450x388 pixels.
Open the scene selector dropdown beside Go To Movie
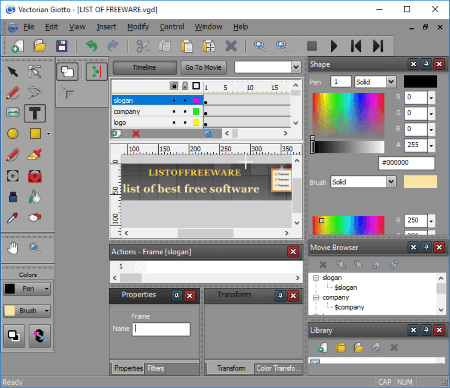[x=296, y=67]
